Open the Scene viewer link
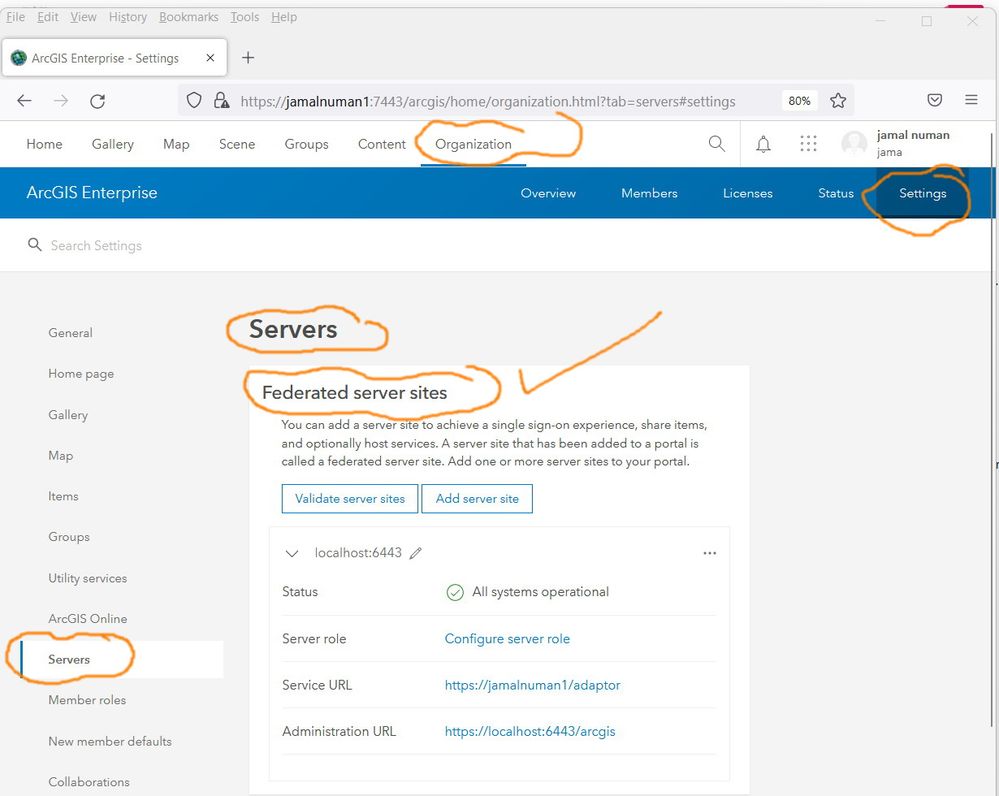 [x=237, y=144]
